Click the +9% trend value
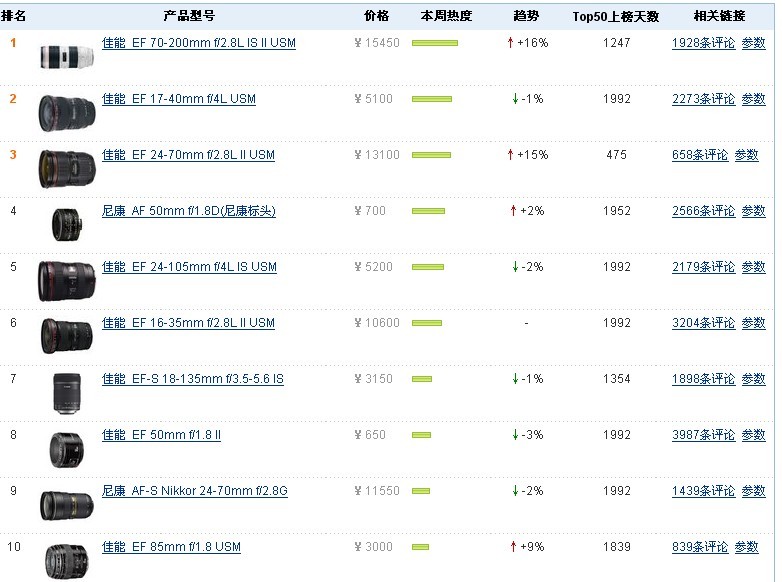Image resolution: width=782 pixels, height=582 pixels. (x=532, y=547)
